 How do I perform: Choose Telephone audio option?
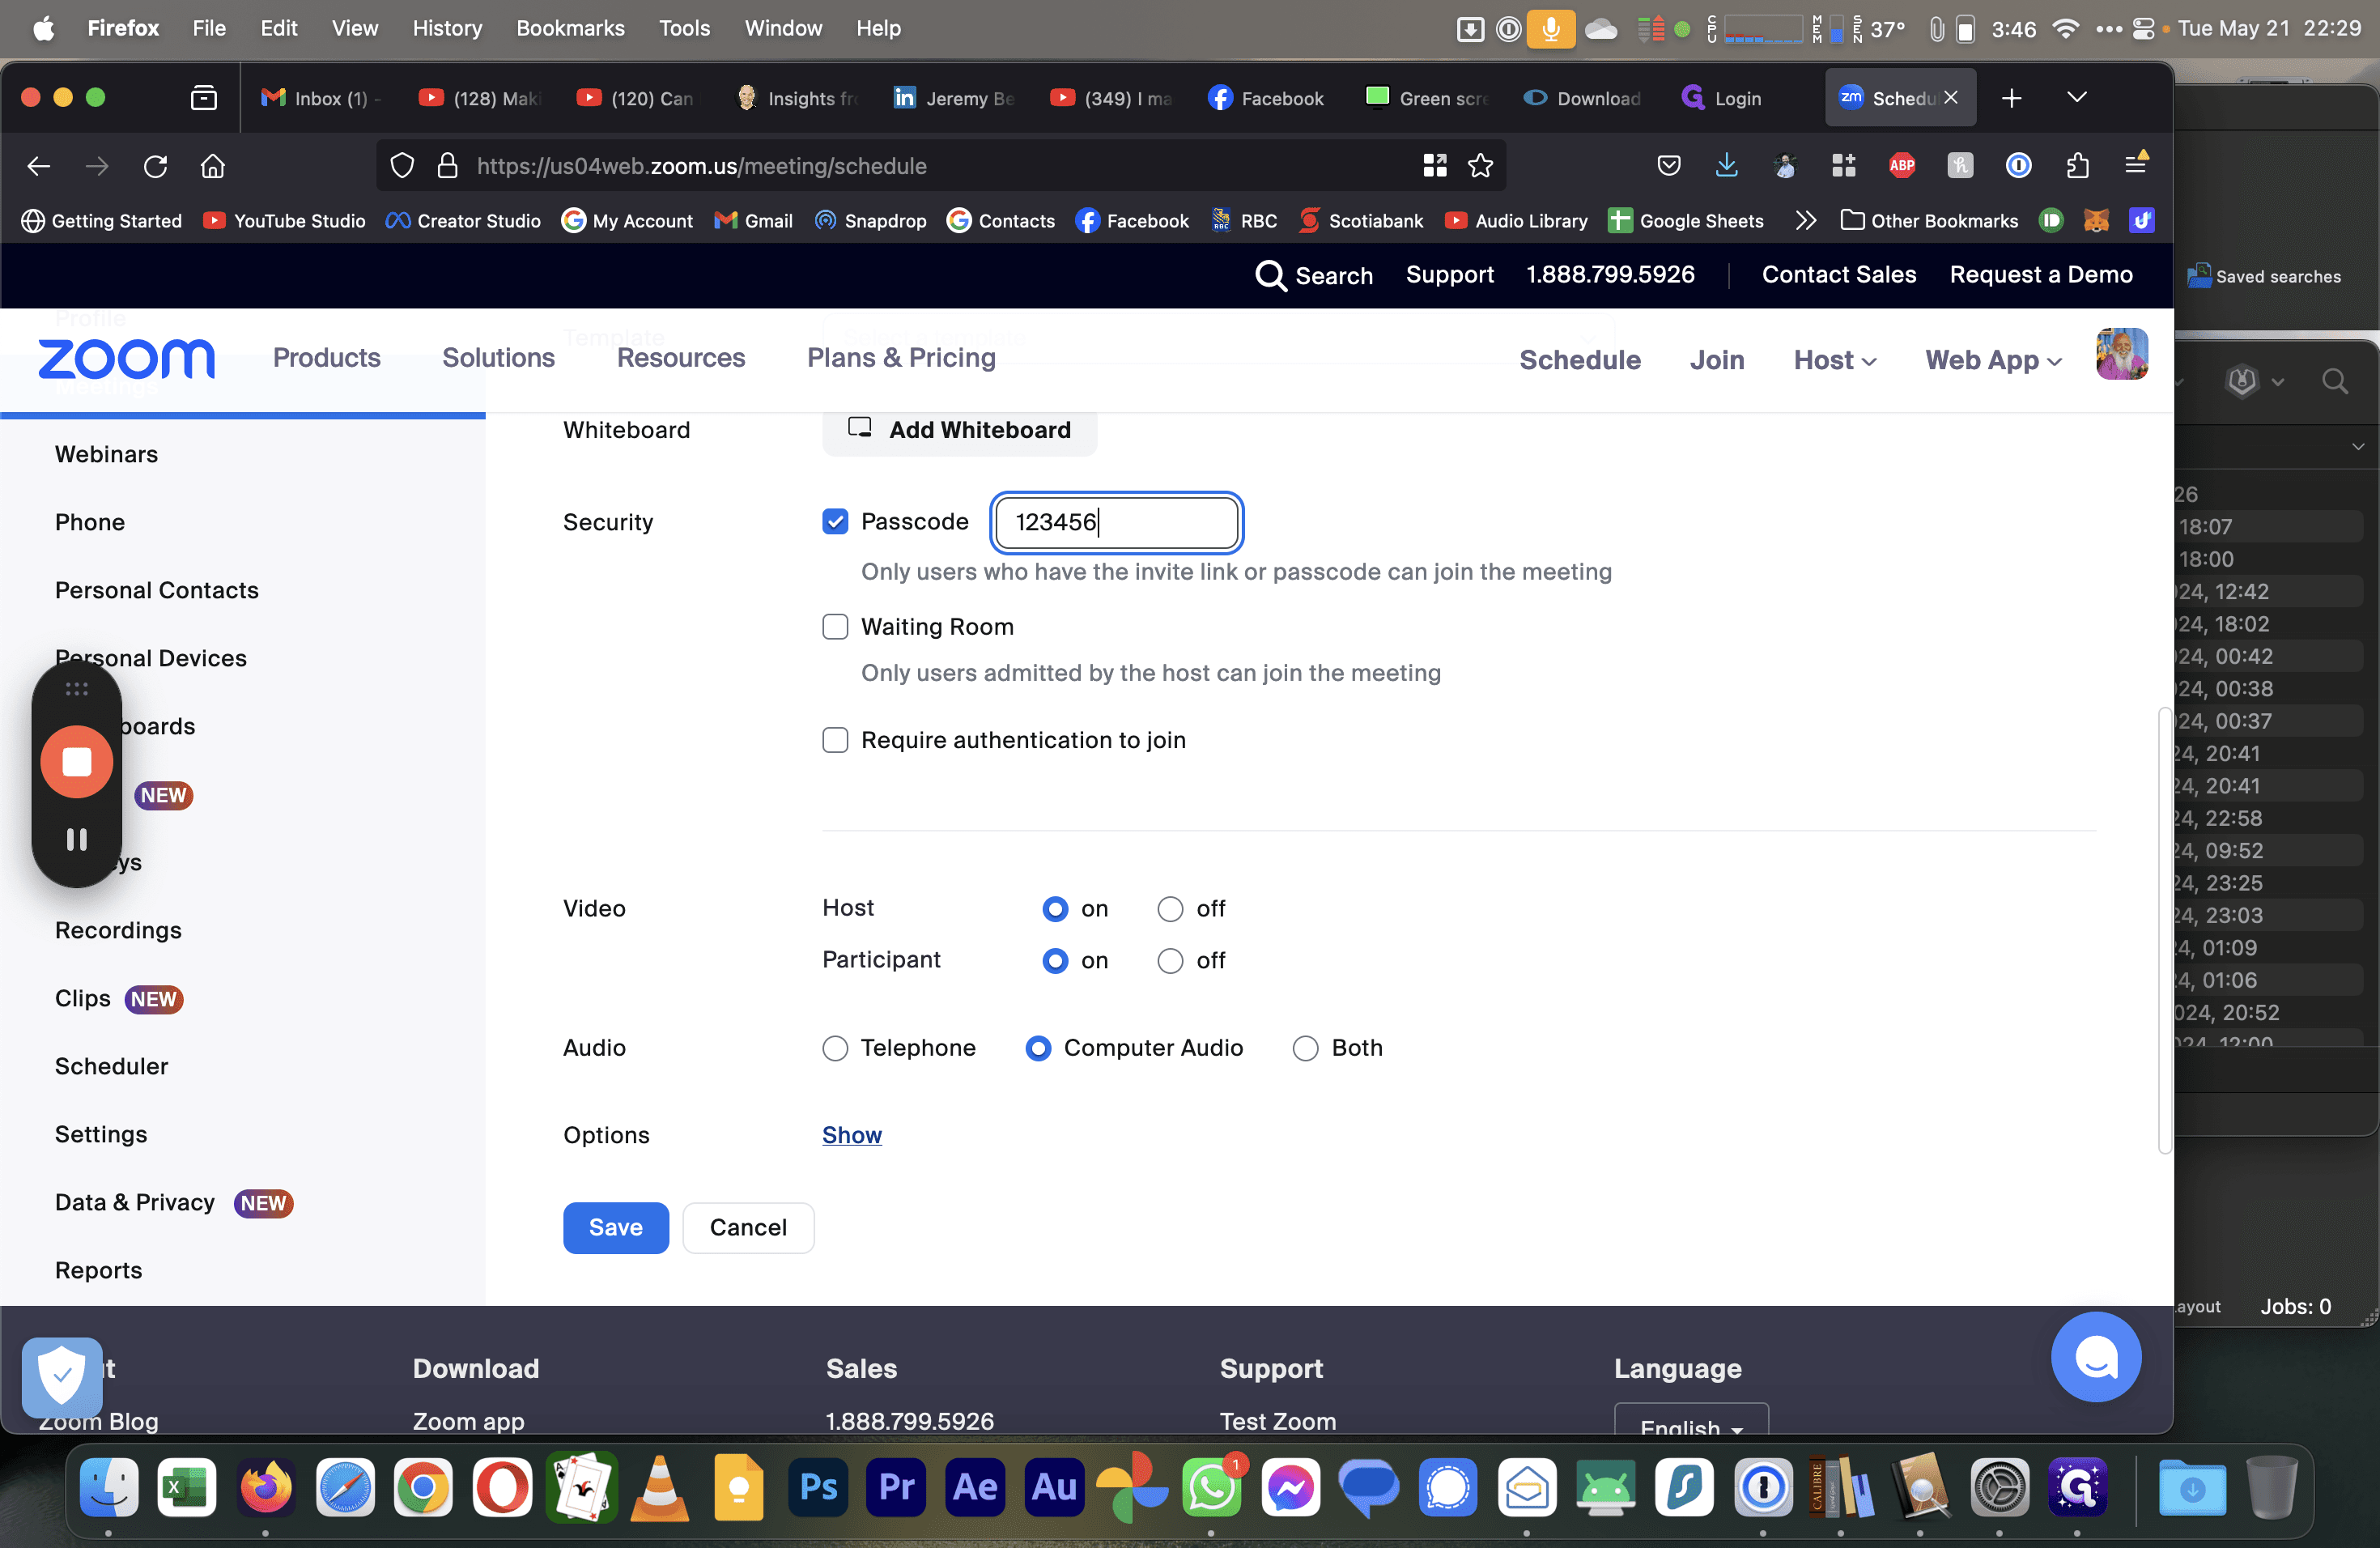(835, 1048)
